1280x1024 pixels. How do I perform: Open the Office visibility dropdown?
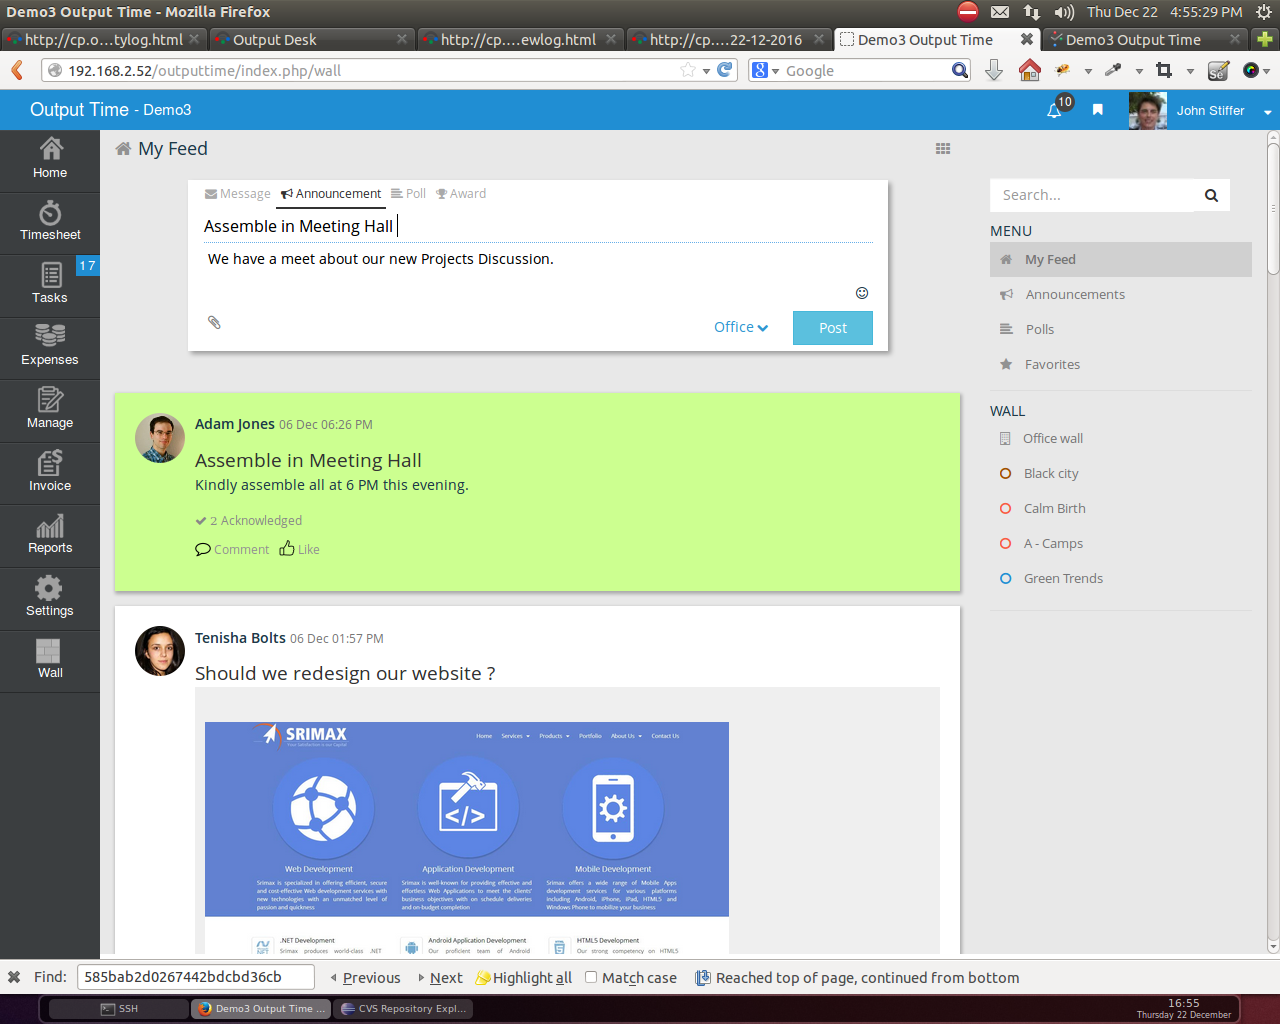[x=740, y=327]
